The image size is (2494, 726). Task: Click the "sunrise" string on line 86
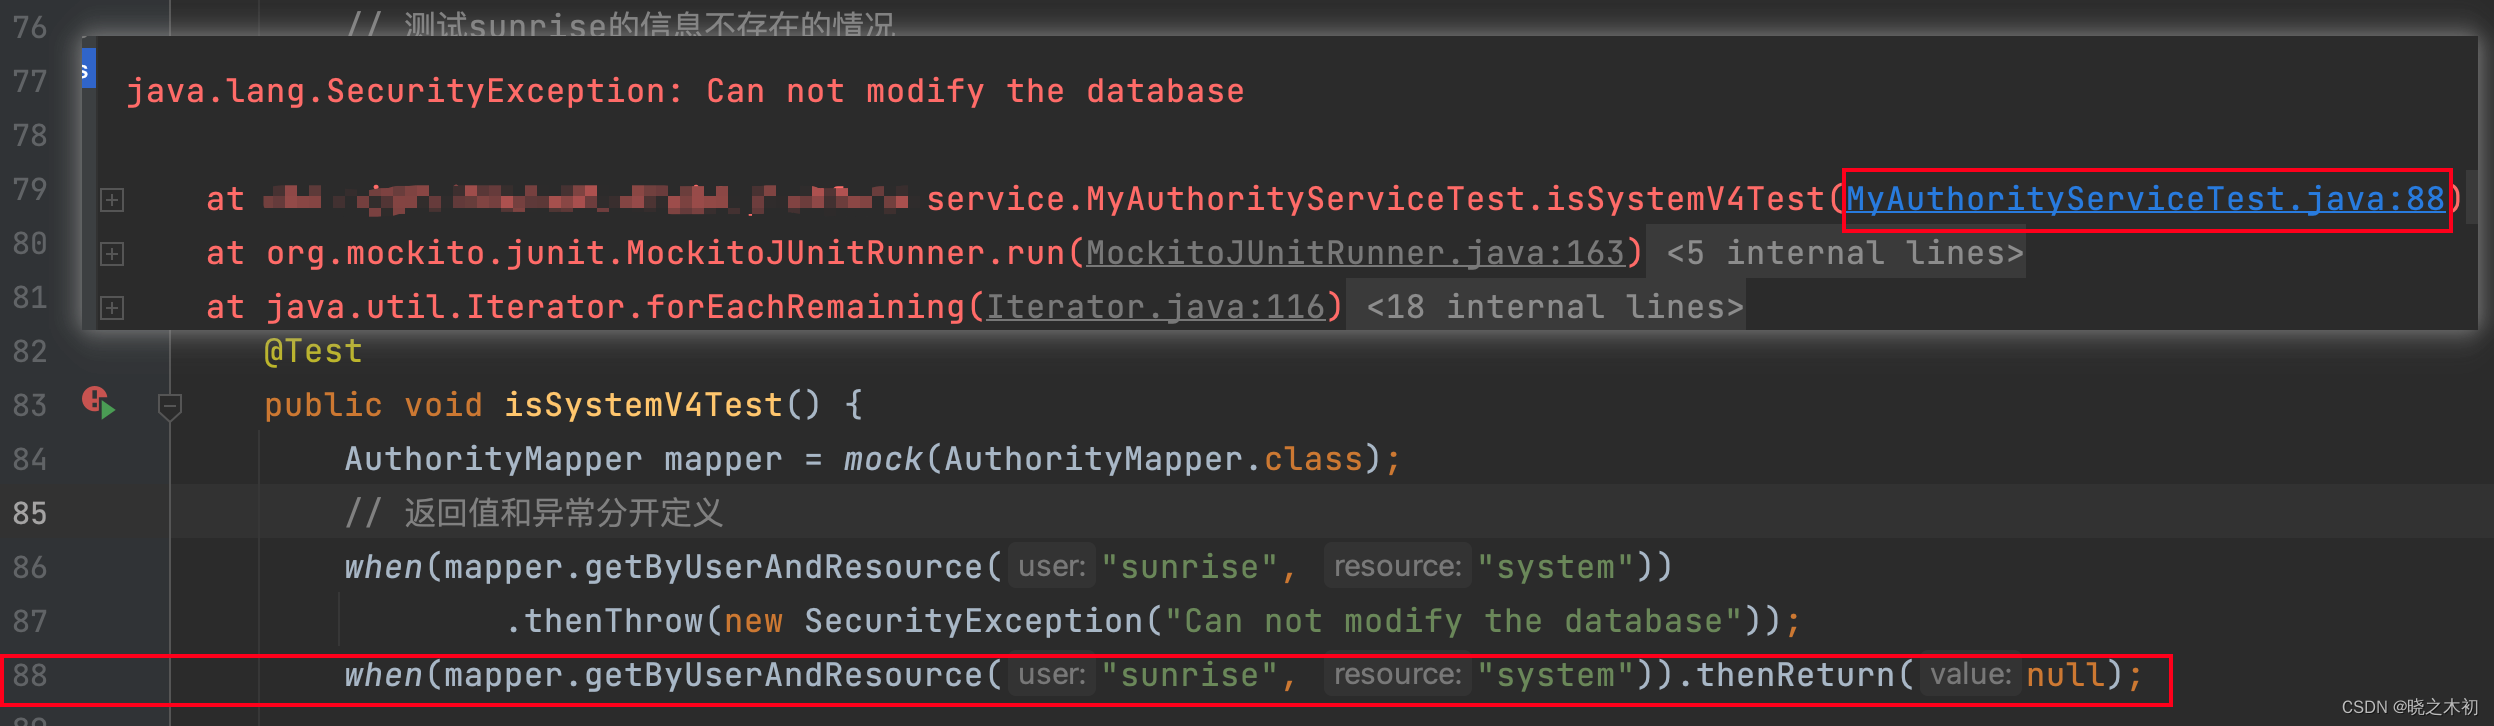1190,567
